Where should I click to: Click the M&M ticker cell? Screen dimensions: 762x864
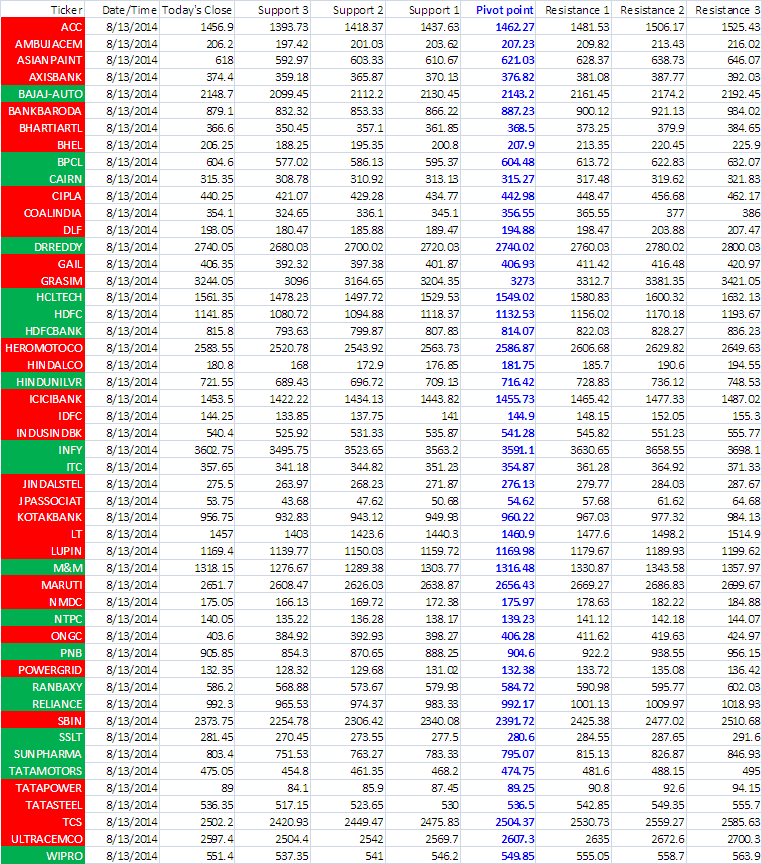tap(42, 568)
